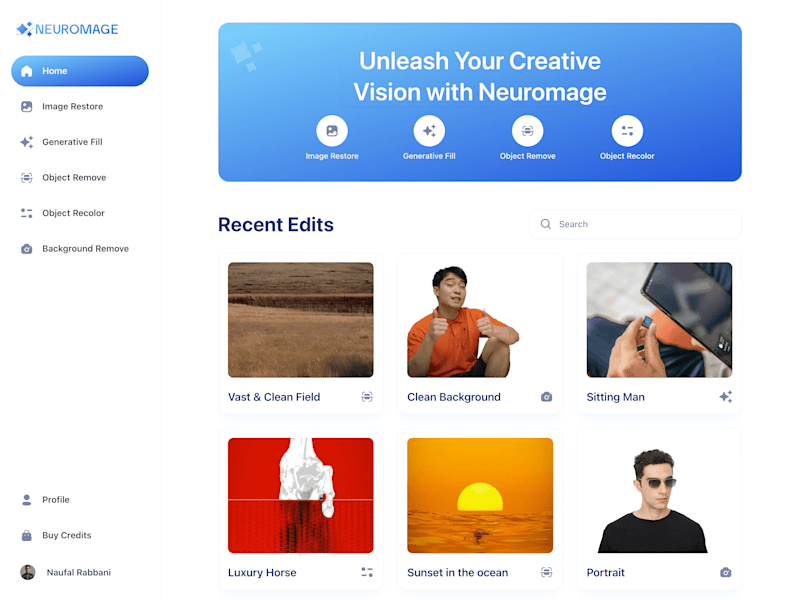
Task: Click the object remove icon on Vast & Clean Field
Action: coord(367,397)
